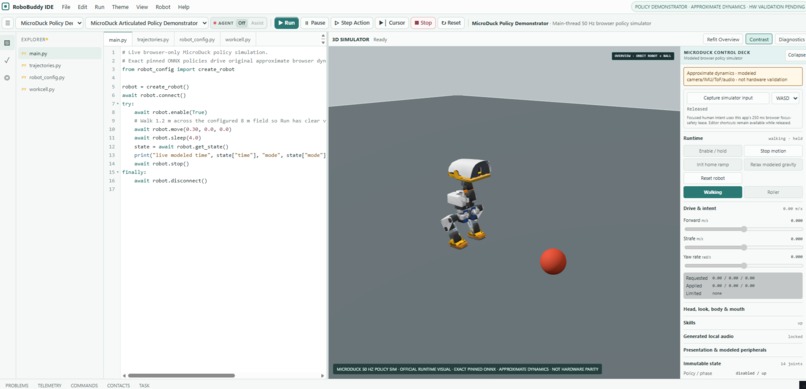Viewport: 806px width, 389px height.
Task: Switch to trajectories.py editor tab
Action: 153,40
